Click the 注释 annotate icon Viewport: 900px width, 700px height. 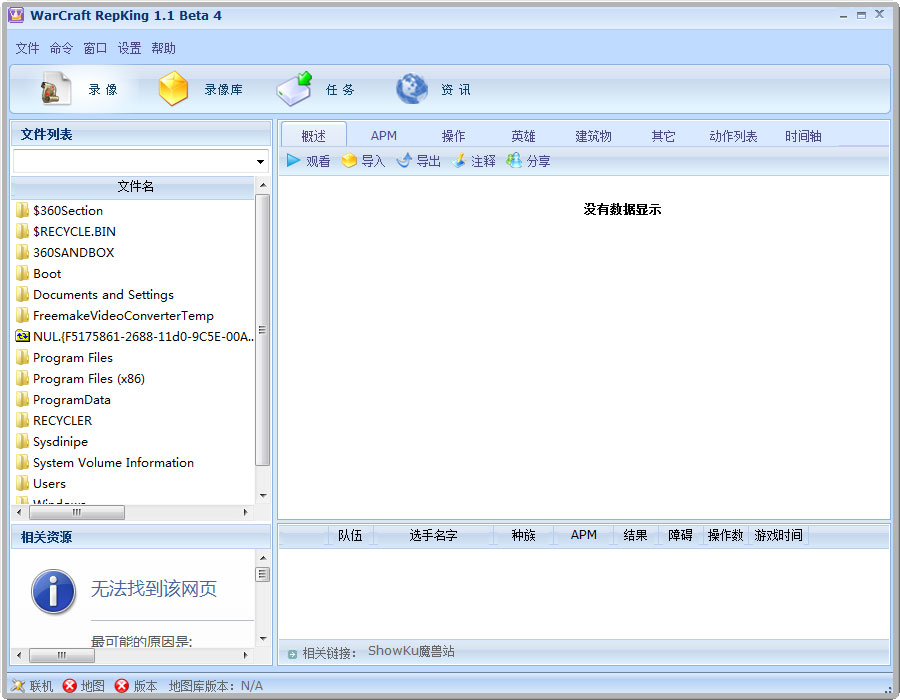(x=459, y=161)
